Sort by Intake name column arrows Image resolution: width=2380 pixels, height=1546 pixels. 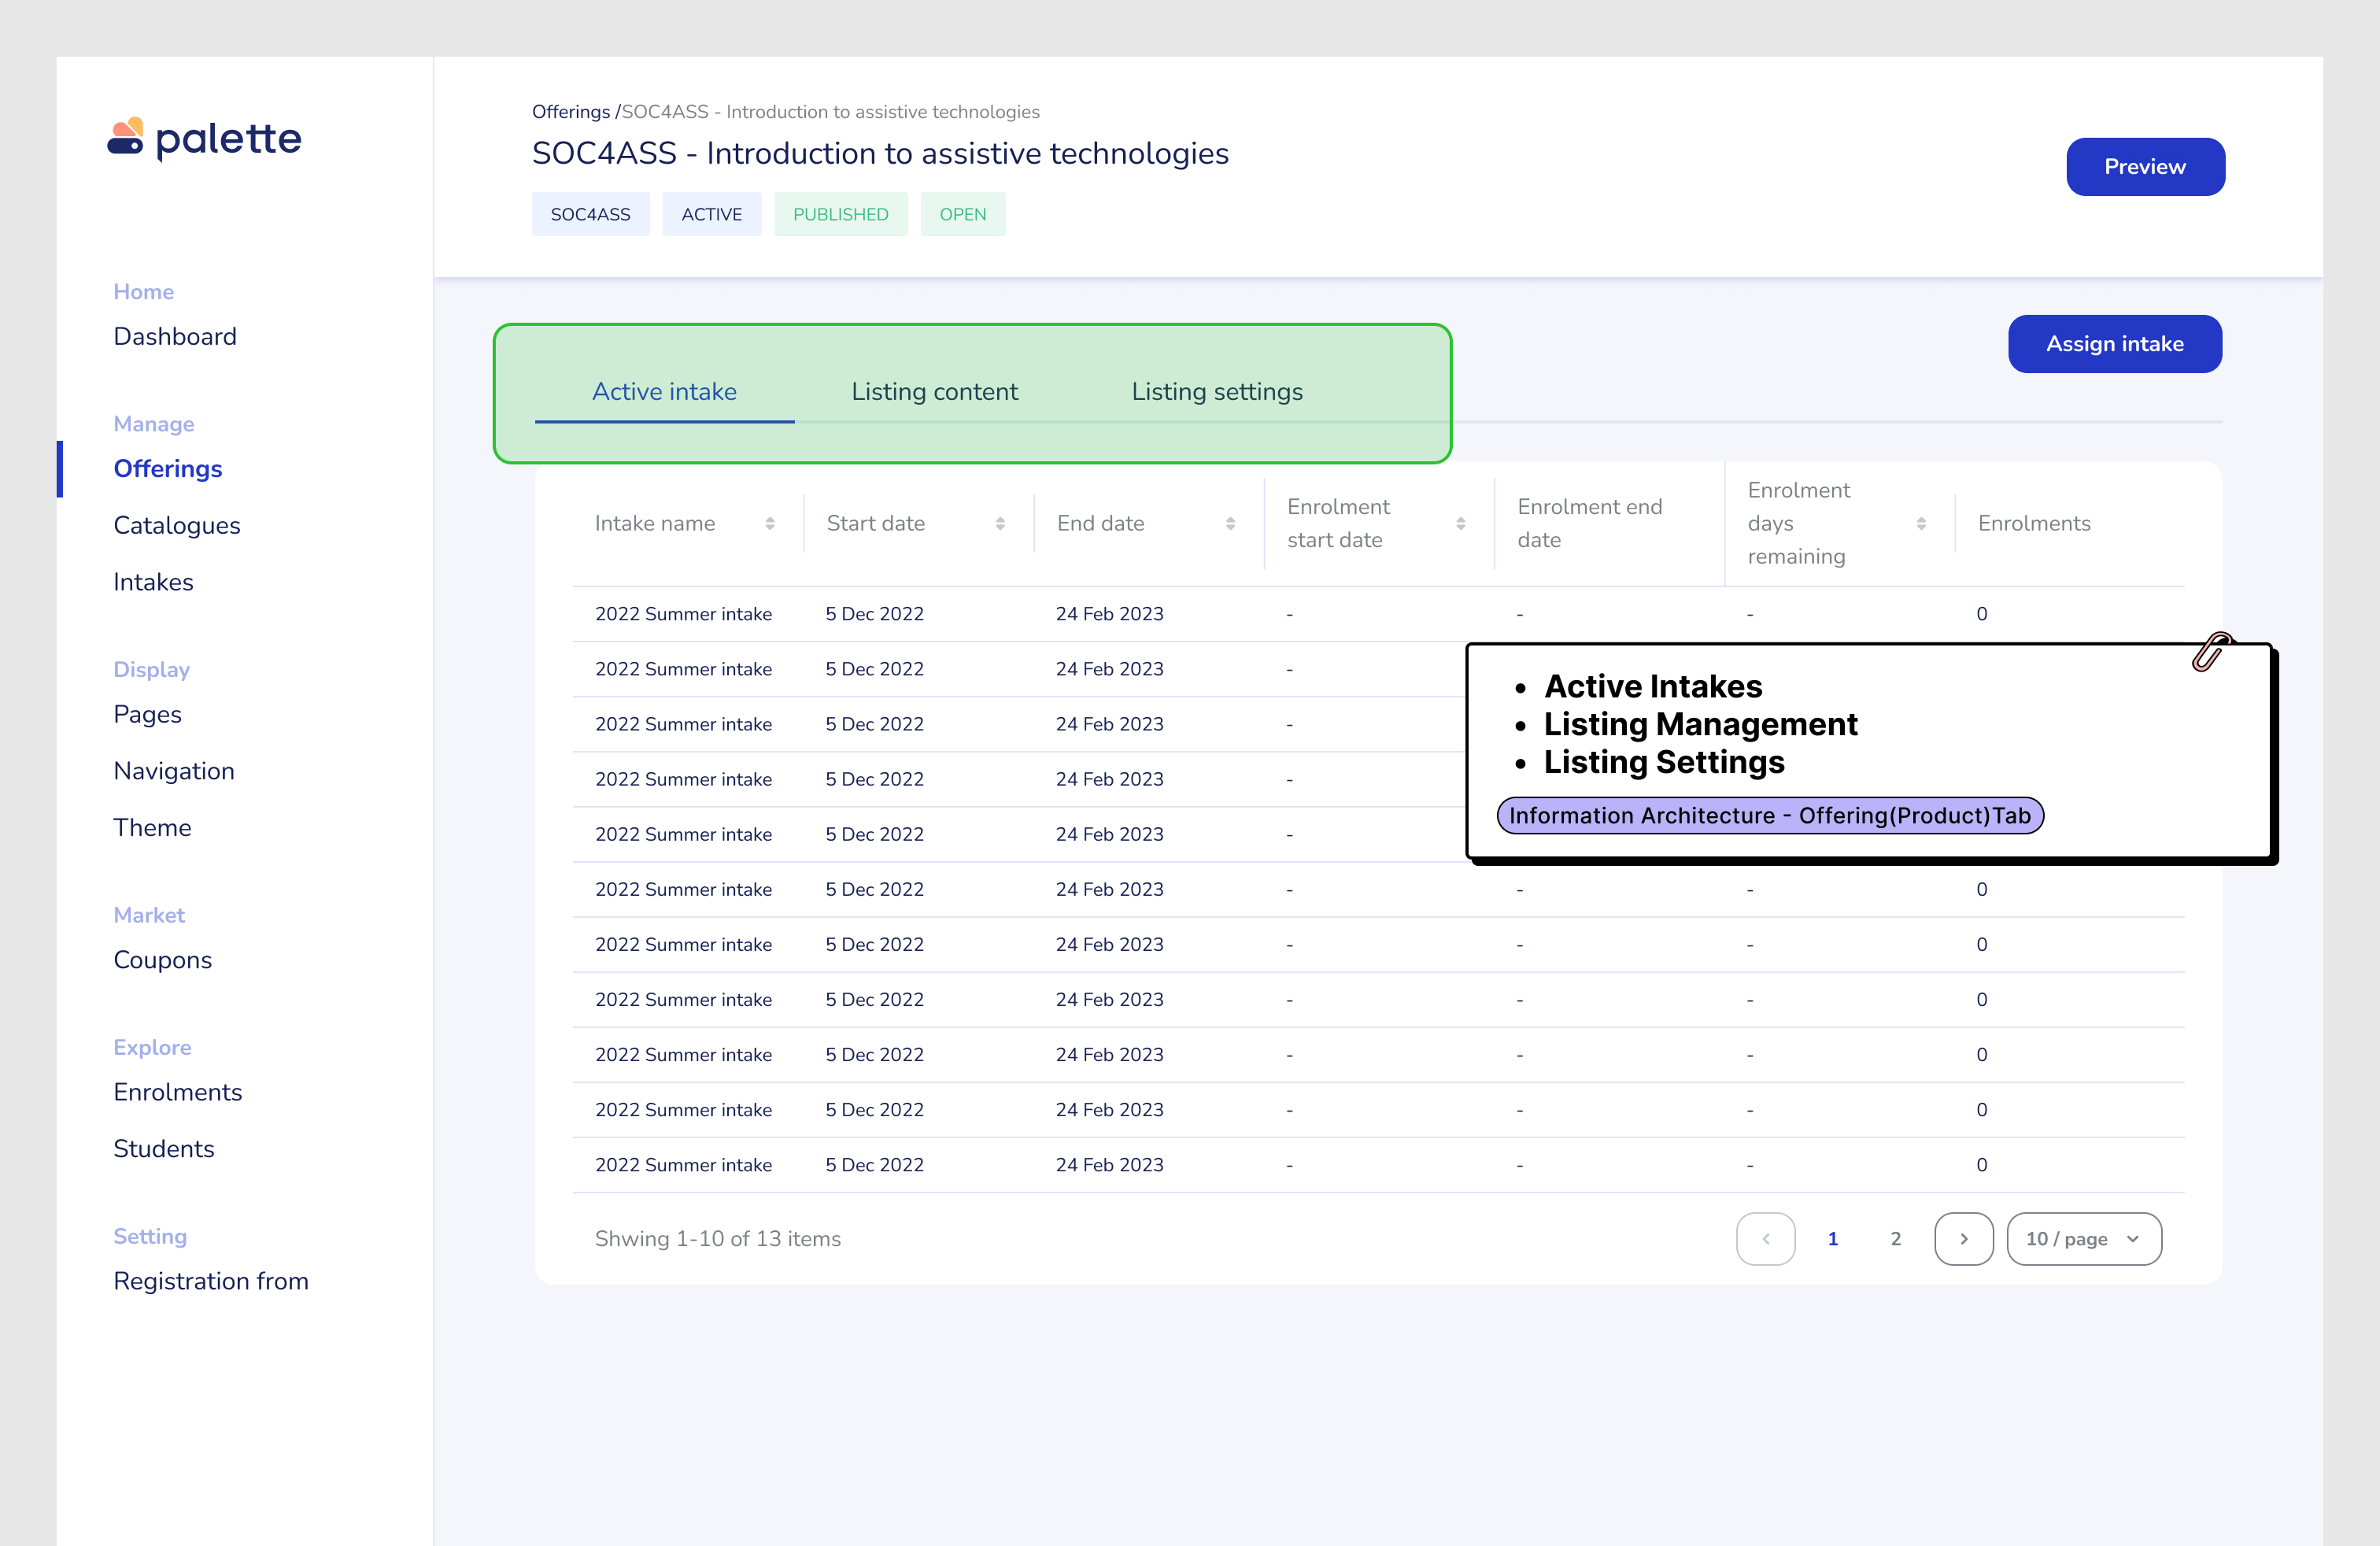point(770,524)
